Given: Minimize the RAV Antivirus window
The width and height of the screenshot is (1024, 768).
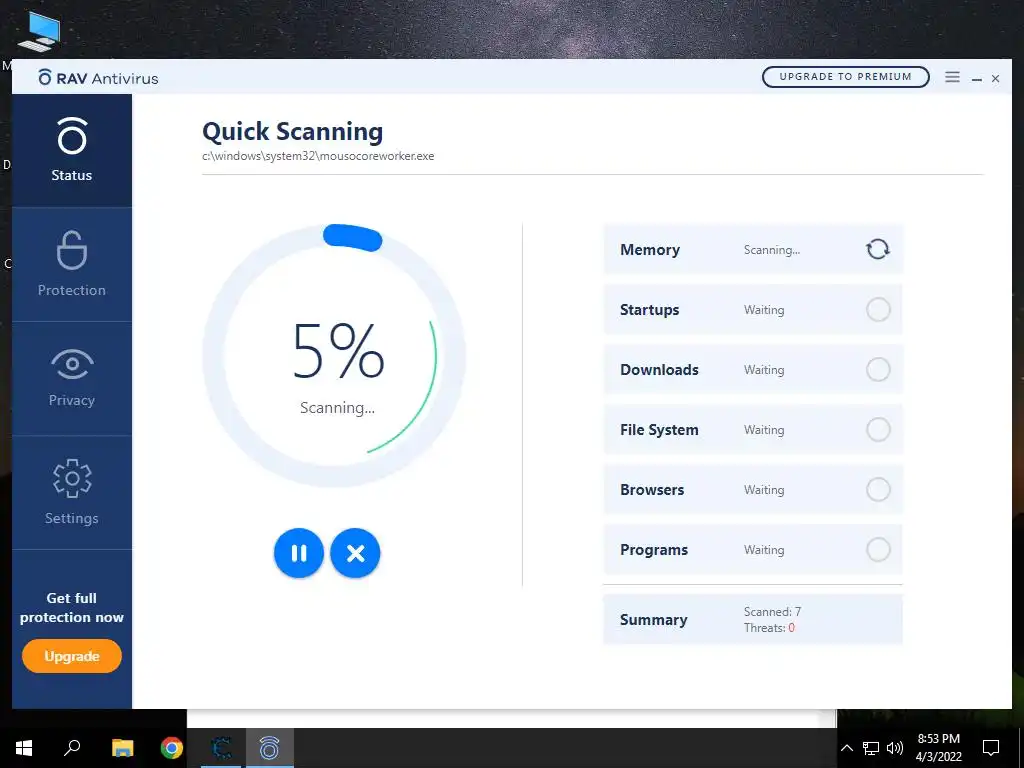Looking at the screenshot, I should click(x=977, y=78).
